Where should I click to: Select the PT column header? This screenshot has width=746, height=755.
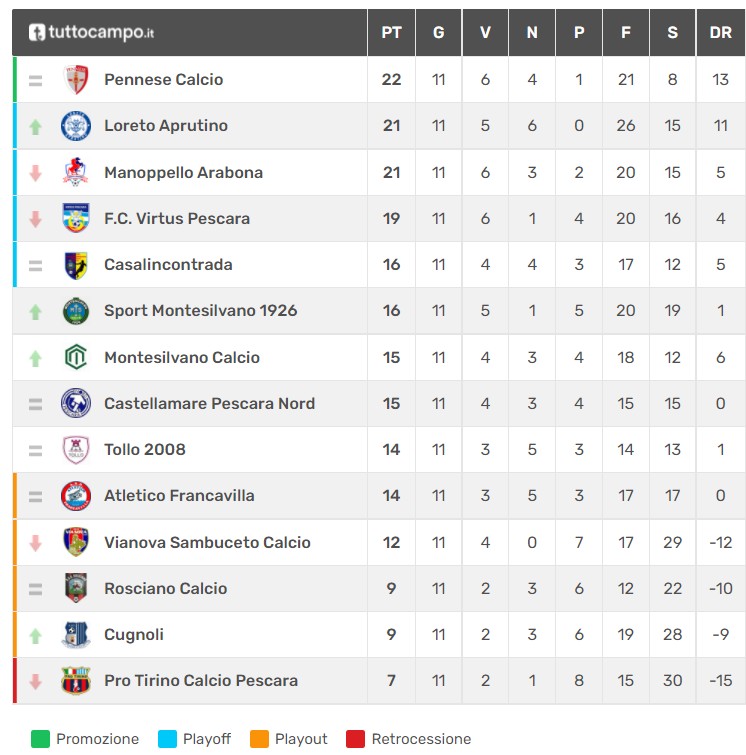pyautogui.click(x=391, y=32)
